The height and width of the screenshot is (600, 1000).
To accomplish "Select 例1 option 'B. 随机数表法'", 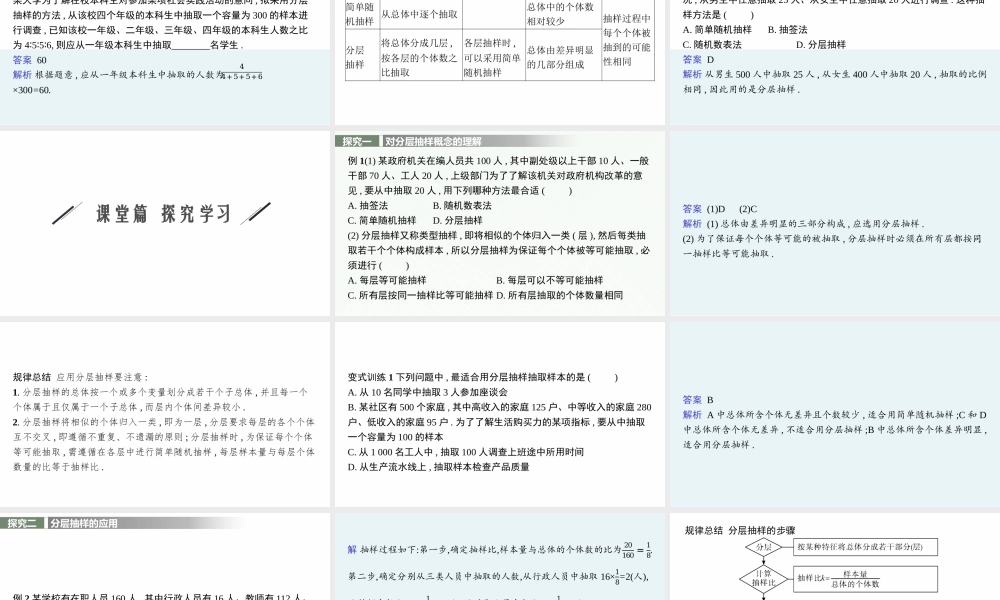I will [462, 205].
